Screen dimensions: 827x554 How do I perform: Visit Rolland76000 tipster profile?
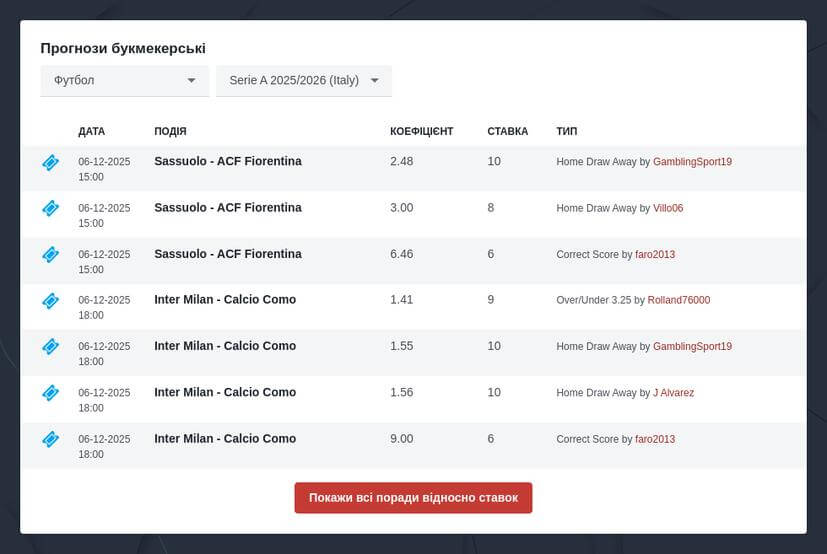click(x=678, y=300)
